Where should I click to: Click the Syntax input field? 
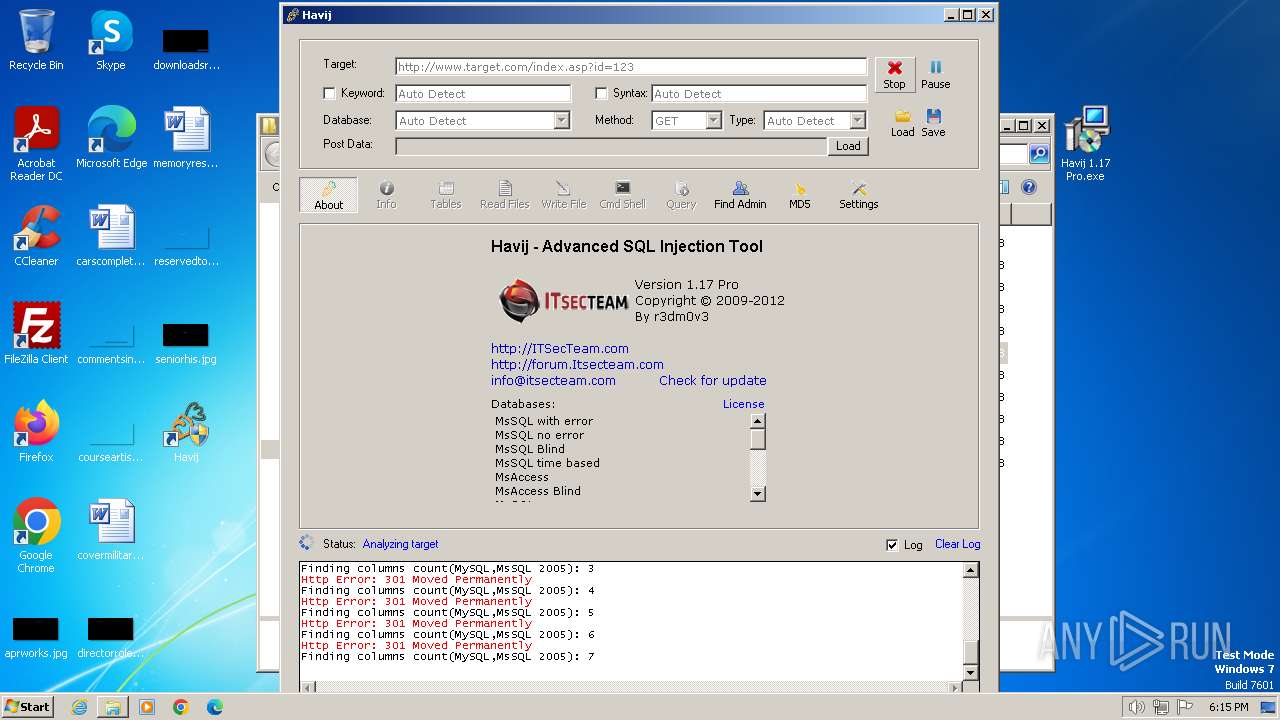pos(759,93)
